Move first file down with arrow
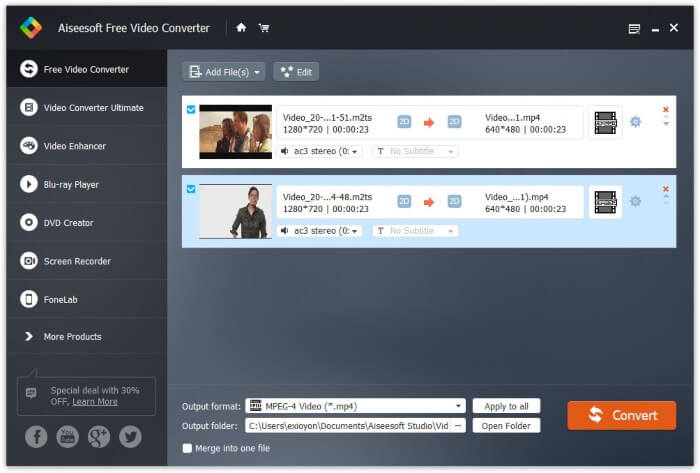The width and height of the screenshot is (700, 473). point(666,124)
